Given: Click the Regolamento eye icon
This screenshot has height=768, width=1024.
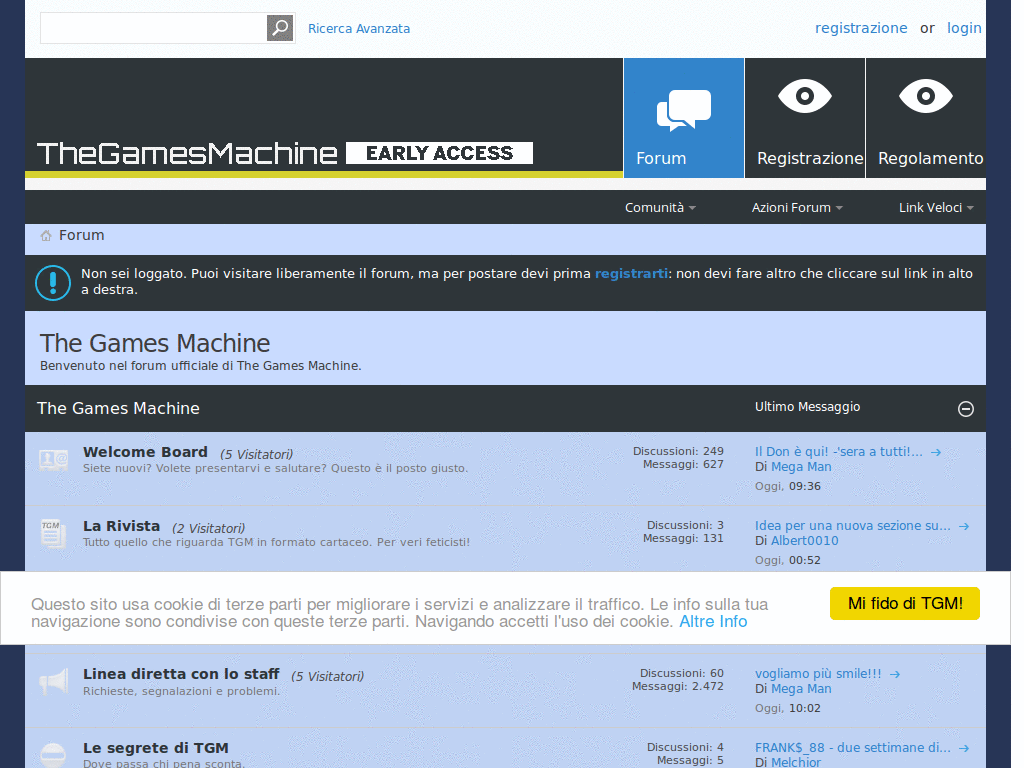Looking at the screenshot, I should pos(926,97).
